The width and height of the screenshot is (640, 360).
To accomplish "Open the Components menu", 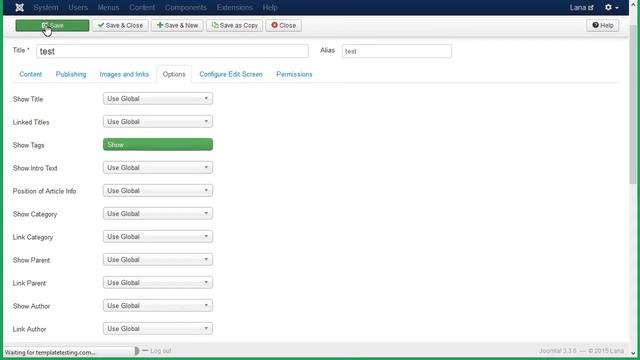I will tap(186, 7).
